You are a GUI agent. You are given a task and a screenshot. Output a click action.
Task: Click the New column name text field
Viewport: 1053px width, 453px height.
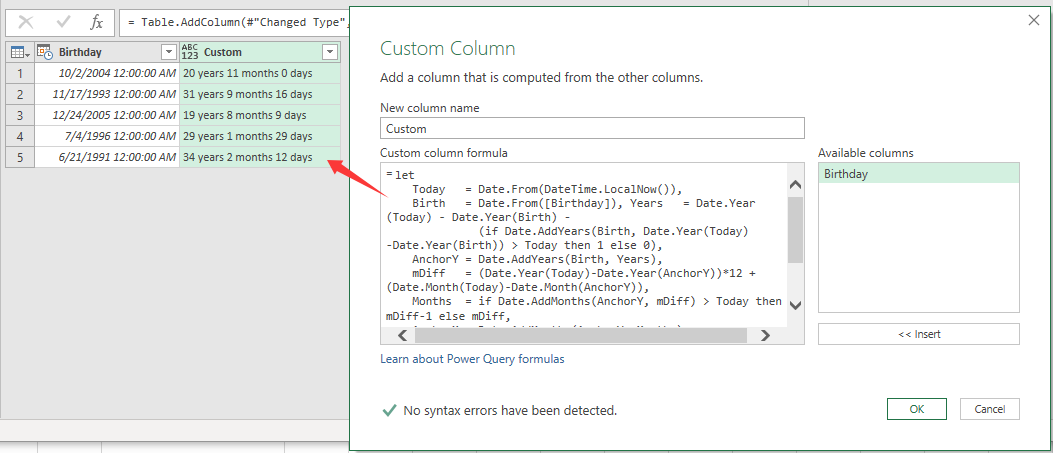592,128
